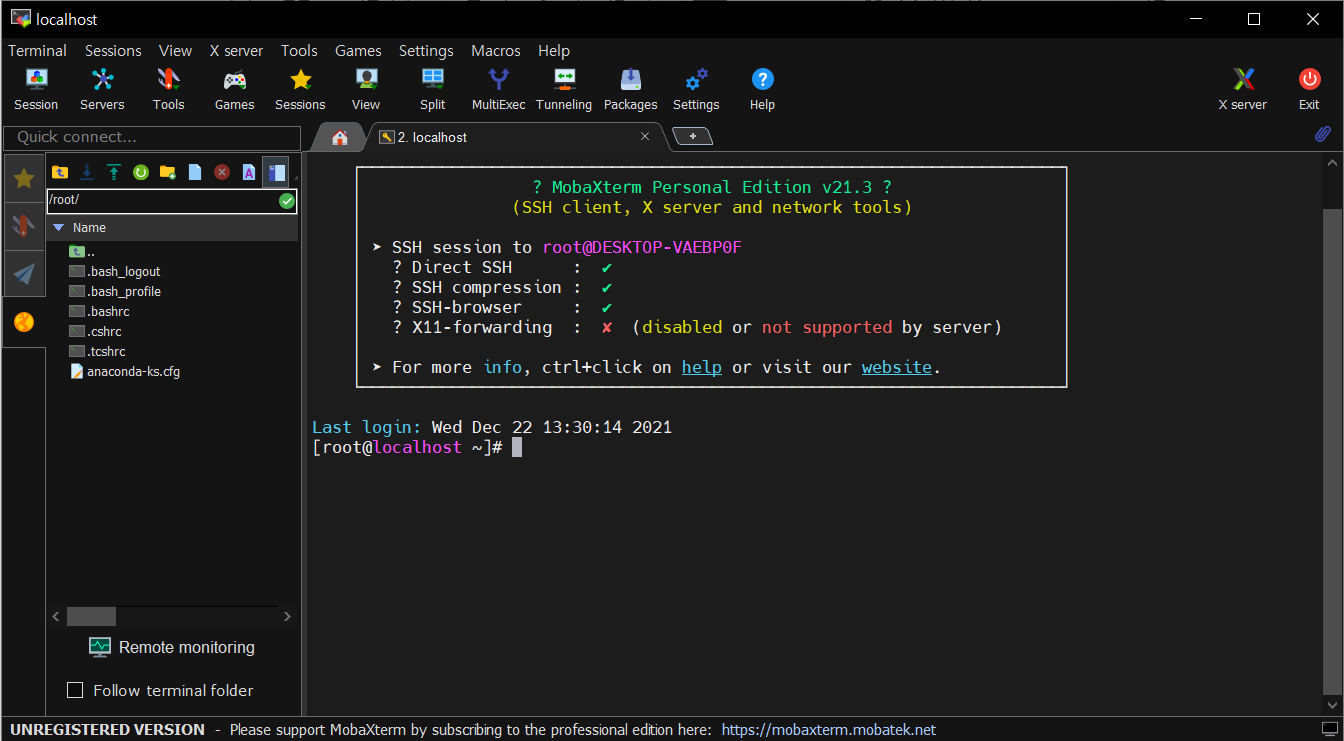Select the .bashrc file

[x=100, y=311]
